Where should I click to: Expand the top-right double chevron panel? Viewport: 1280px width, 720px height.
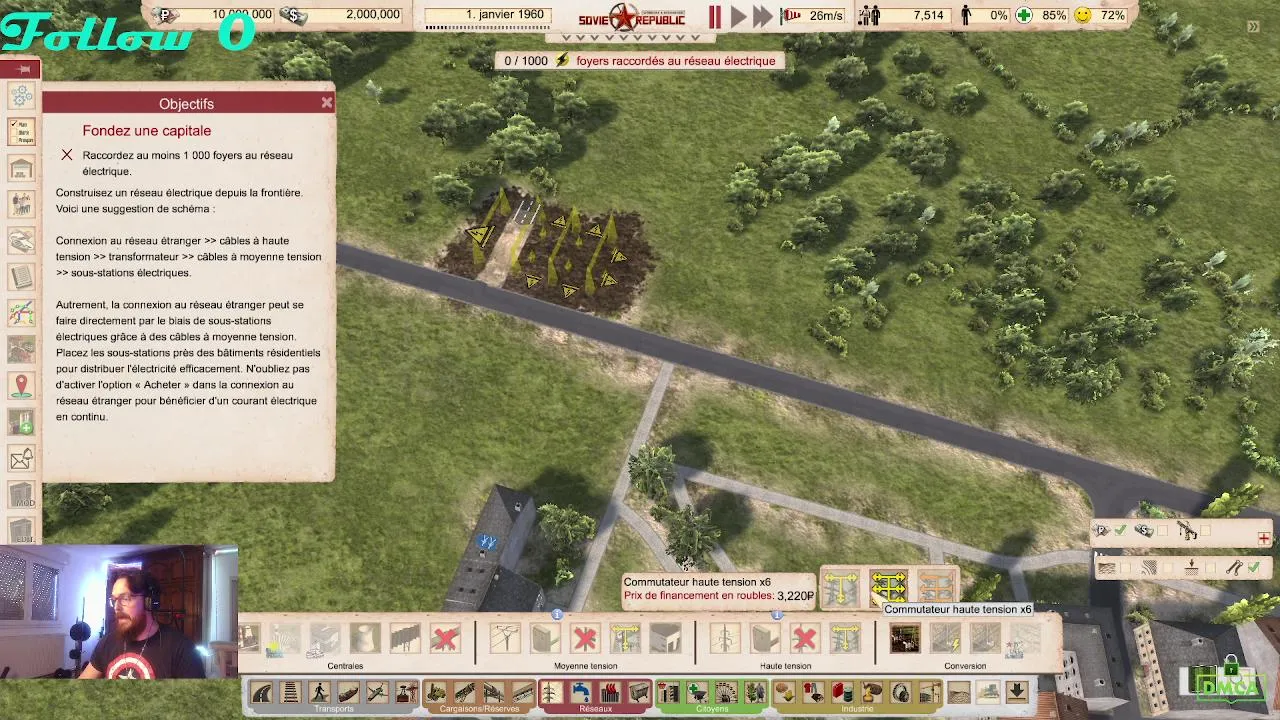point(1253,27)
